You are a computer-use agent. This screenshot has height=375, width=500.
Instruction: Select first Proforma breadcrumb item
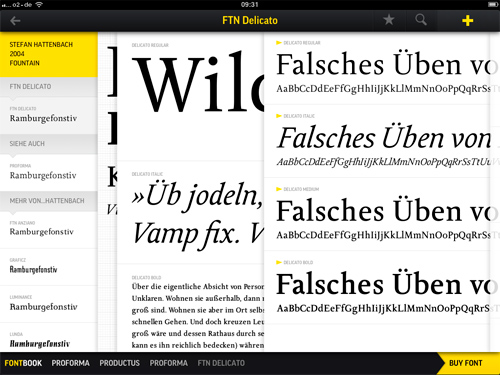70,363
